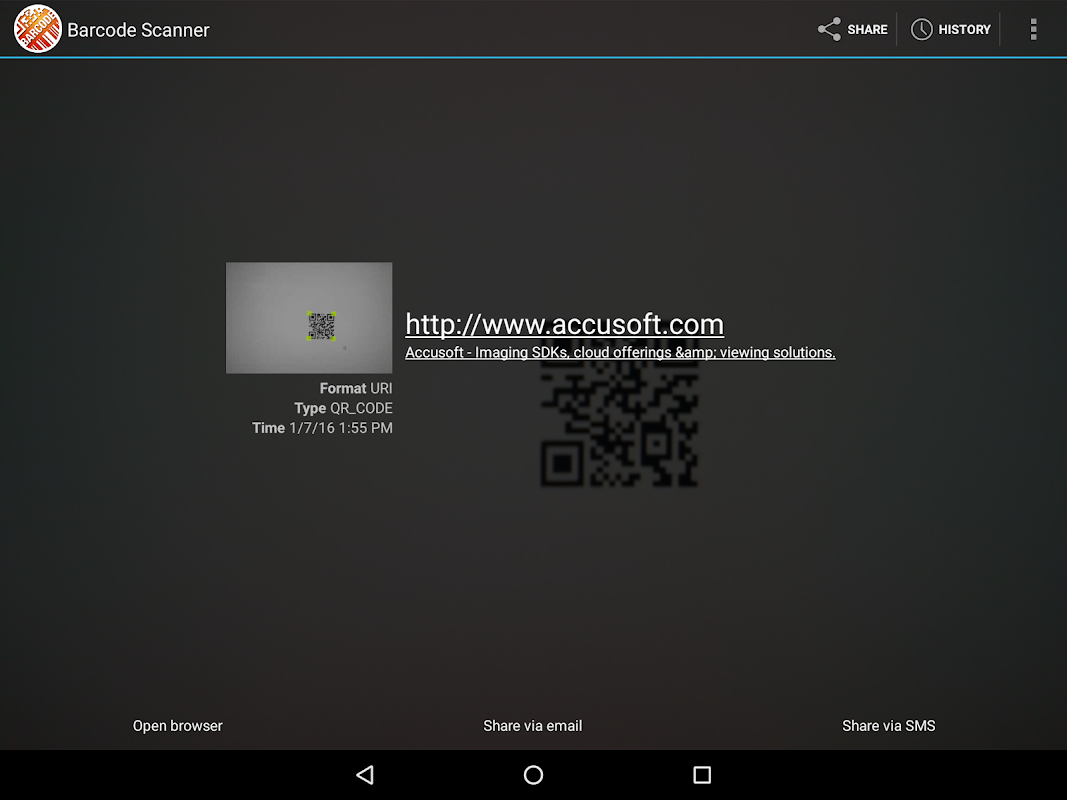Click the 'Format URI' text line
The width and height of the screenshot is (1067, 800).
pos(356,388)
